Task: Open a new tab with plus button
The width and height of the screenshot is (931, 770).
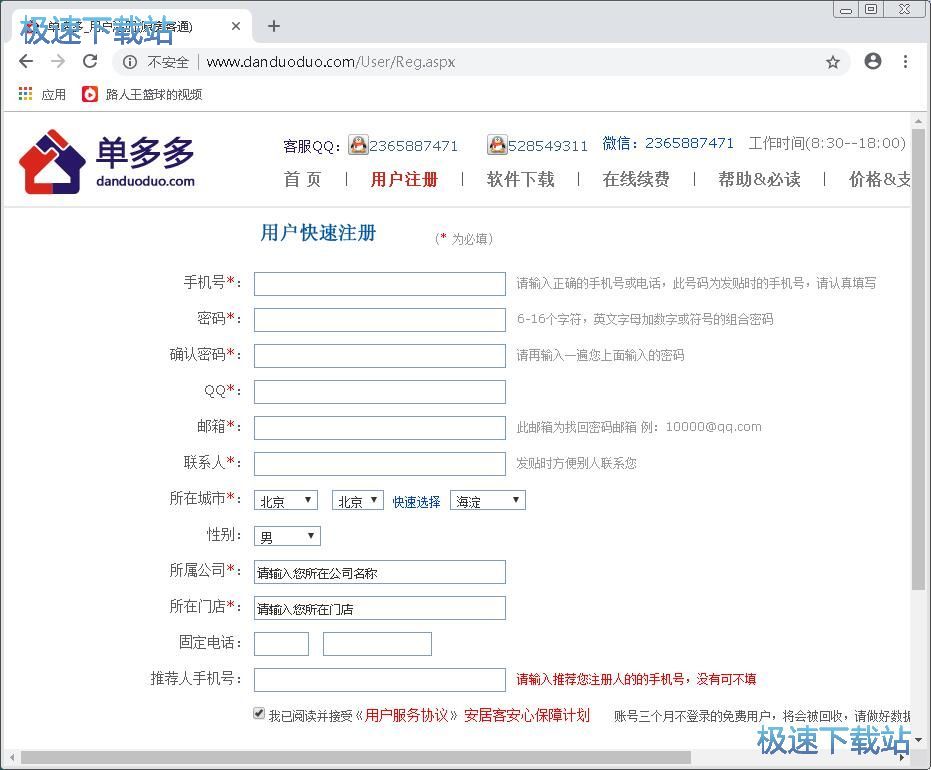Action: point(274,26)
